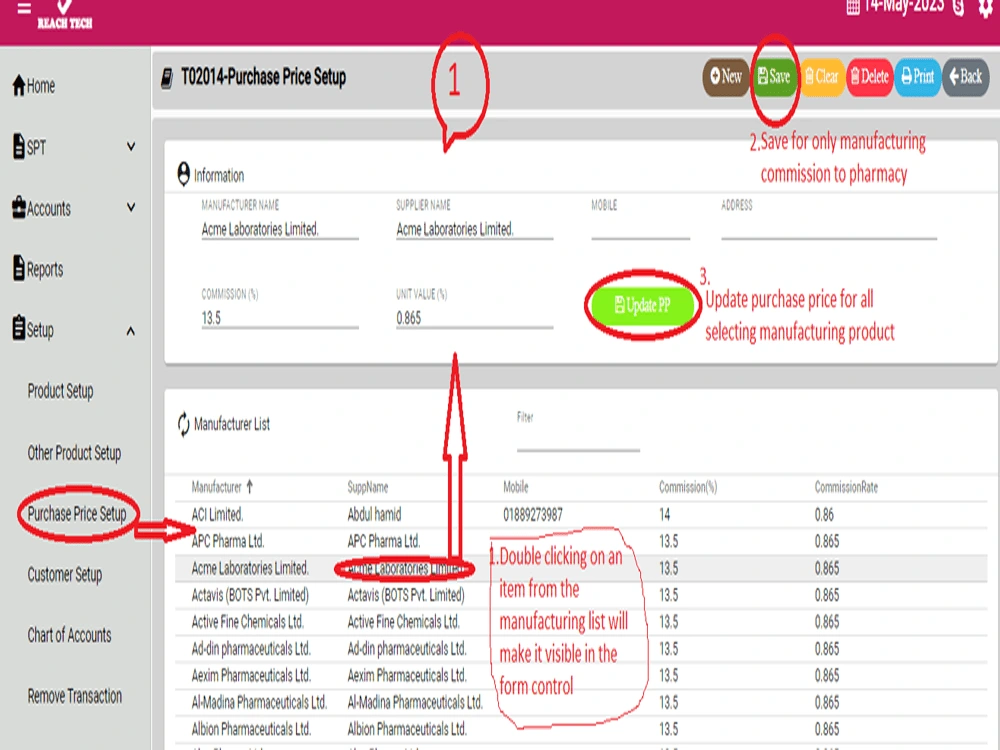Click the green Save button

pyautogui.click(x=774, y=77)
